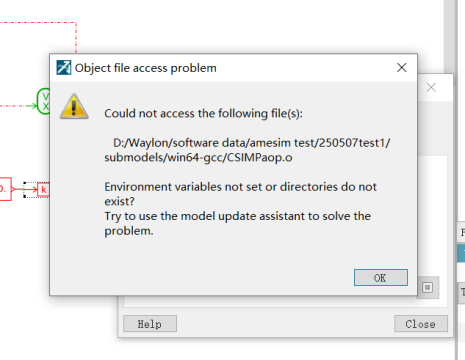Screen dimensions: 465x360
Task: Click the green arrow entering V X component
Action: tap(32, 106)
